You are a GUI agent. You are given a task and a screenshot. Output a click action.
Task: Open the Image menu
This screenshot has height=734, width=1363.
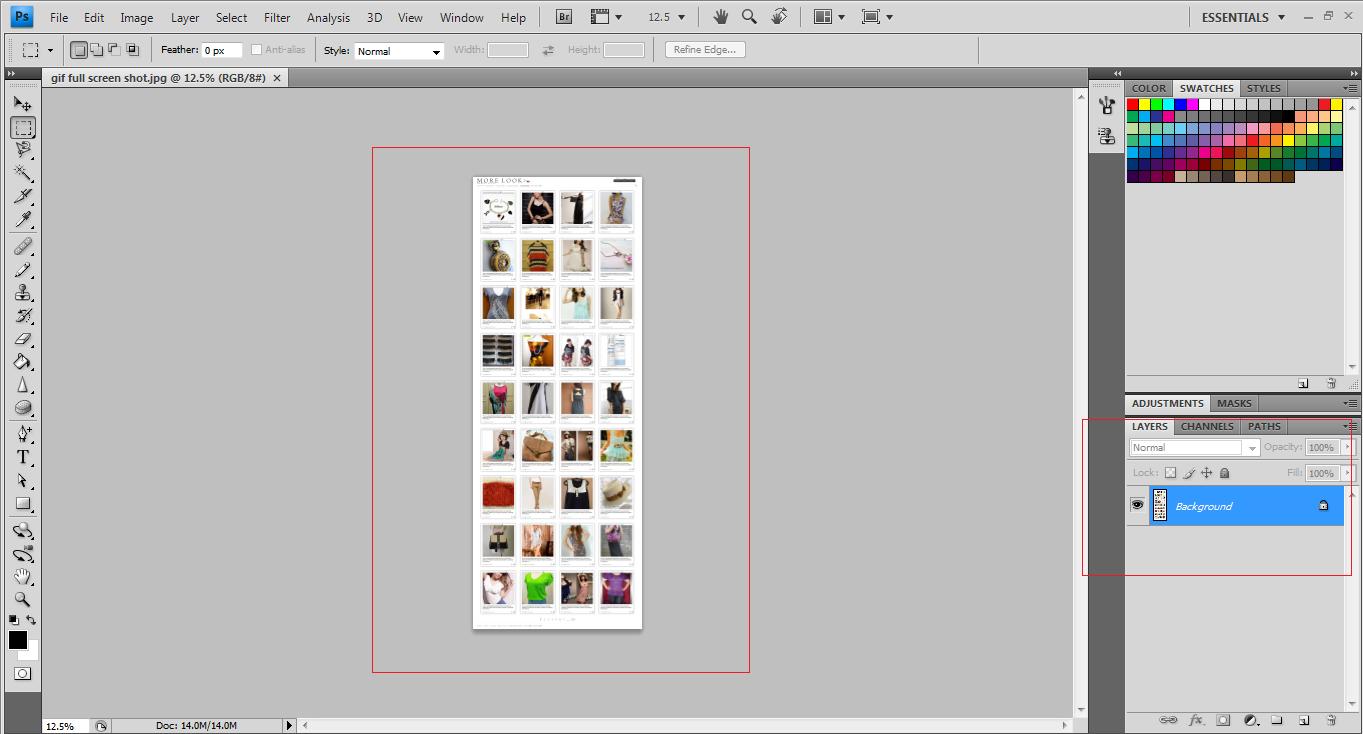[137, 17]
